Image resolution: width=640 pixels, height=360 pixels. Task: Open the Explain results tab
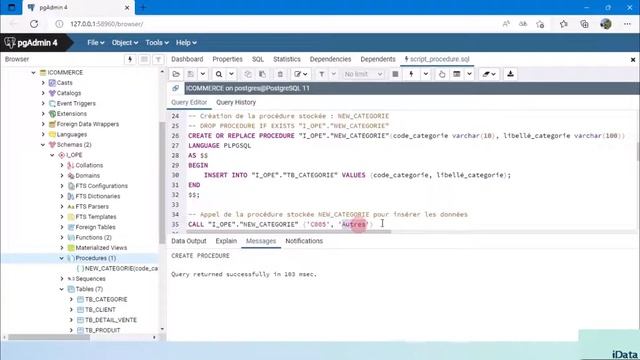(x=226, y=241)
